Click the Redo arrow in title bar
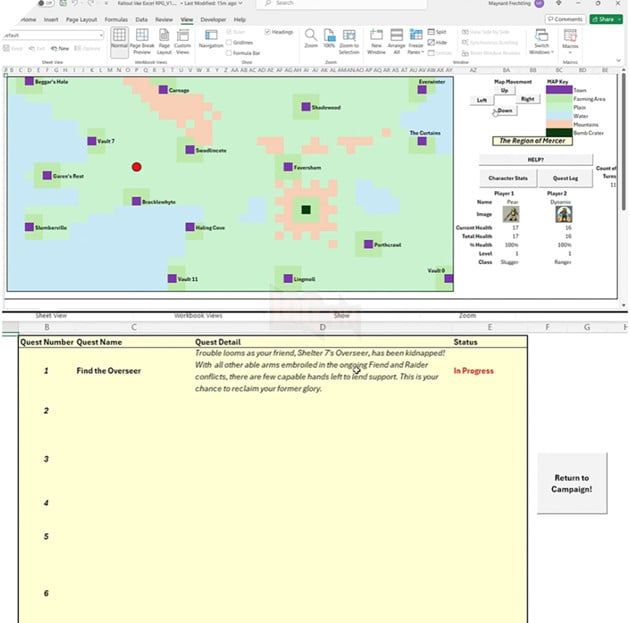630x623 pixels. coord(91,3)
